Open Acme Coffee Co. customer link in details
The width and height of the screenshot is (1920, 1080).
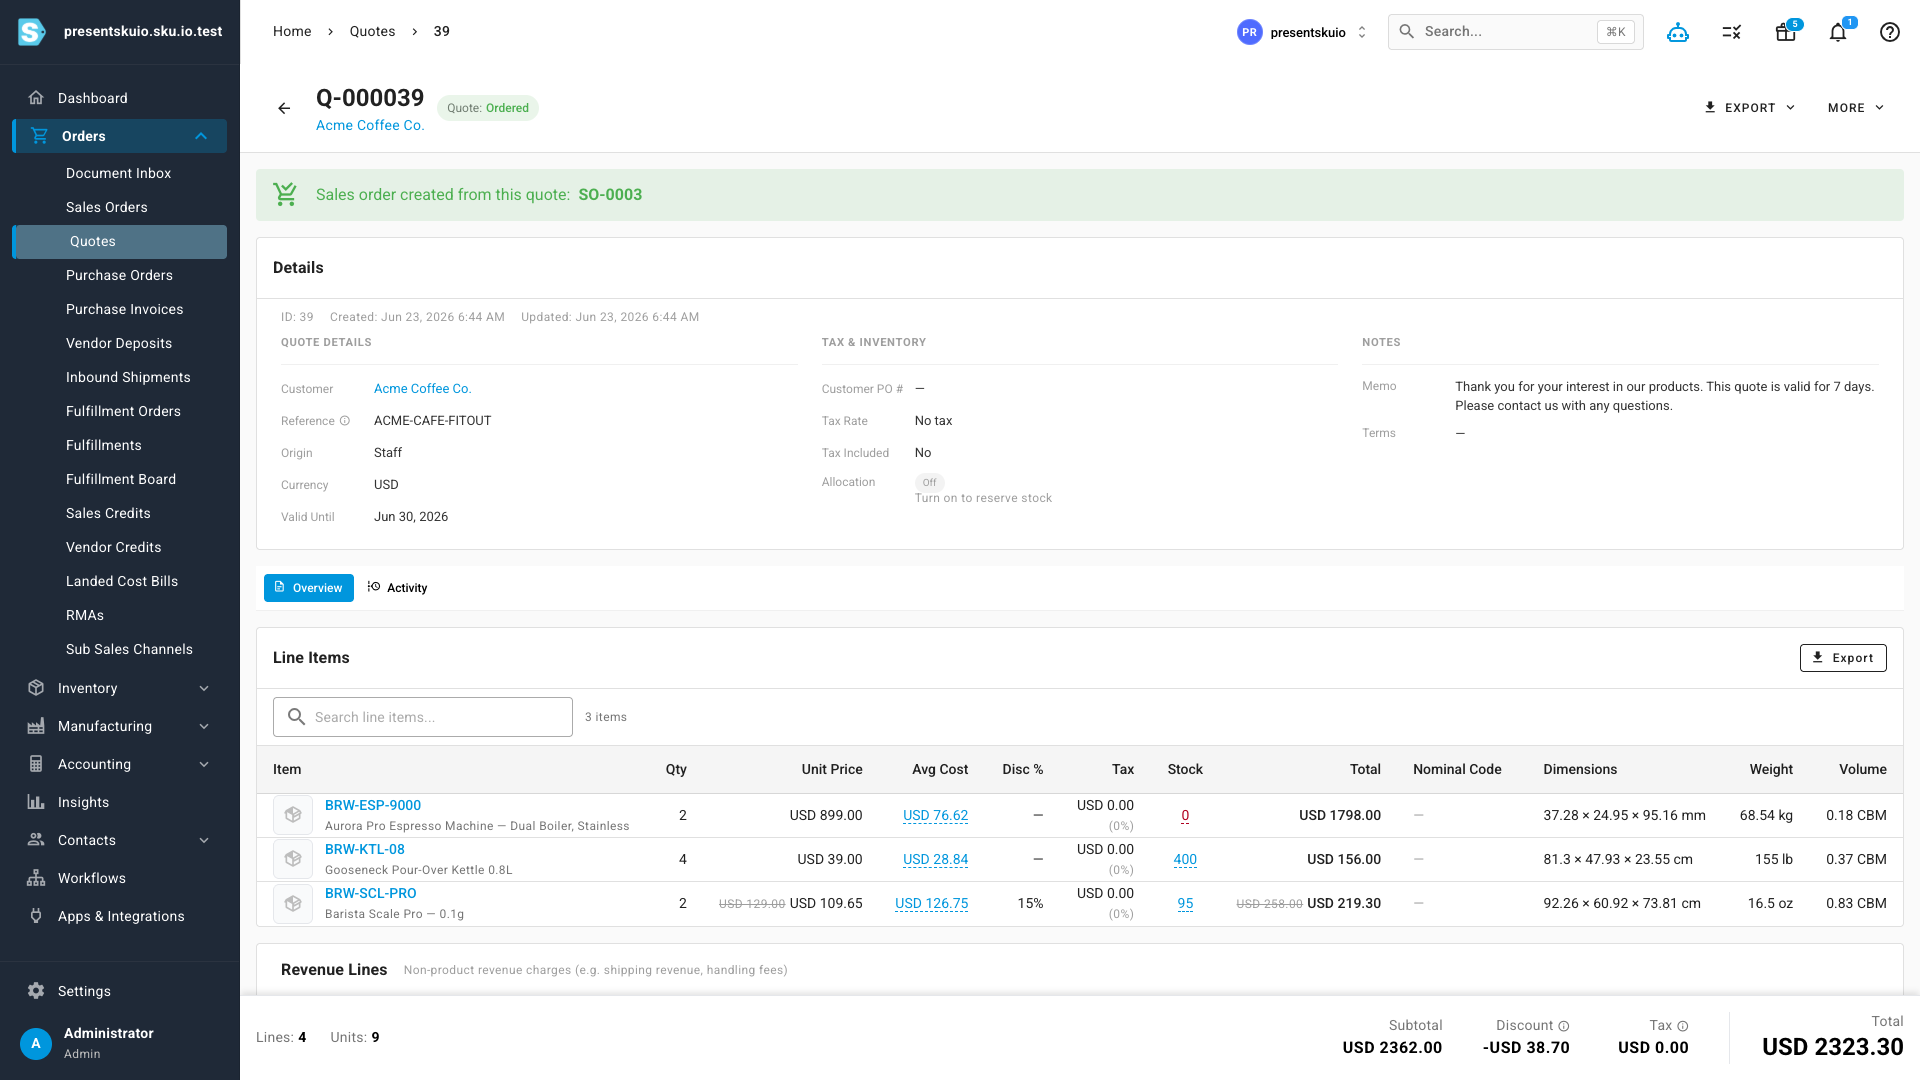click(422, 389)
